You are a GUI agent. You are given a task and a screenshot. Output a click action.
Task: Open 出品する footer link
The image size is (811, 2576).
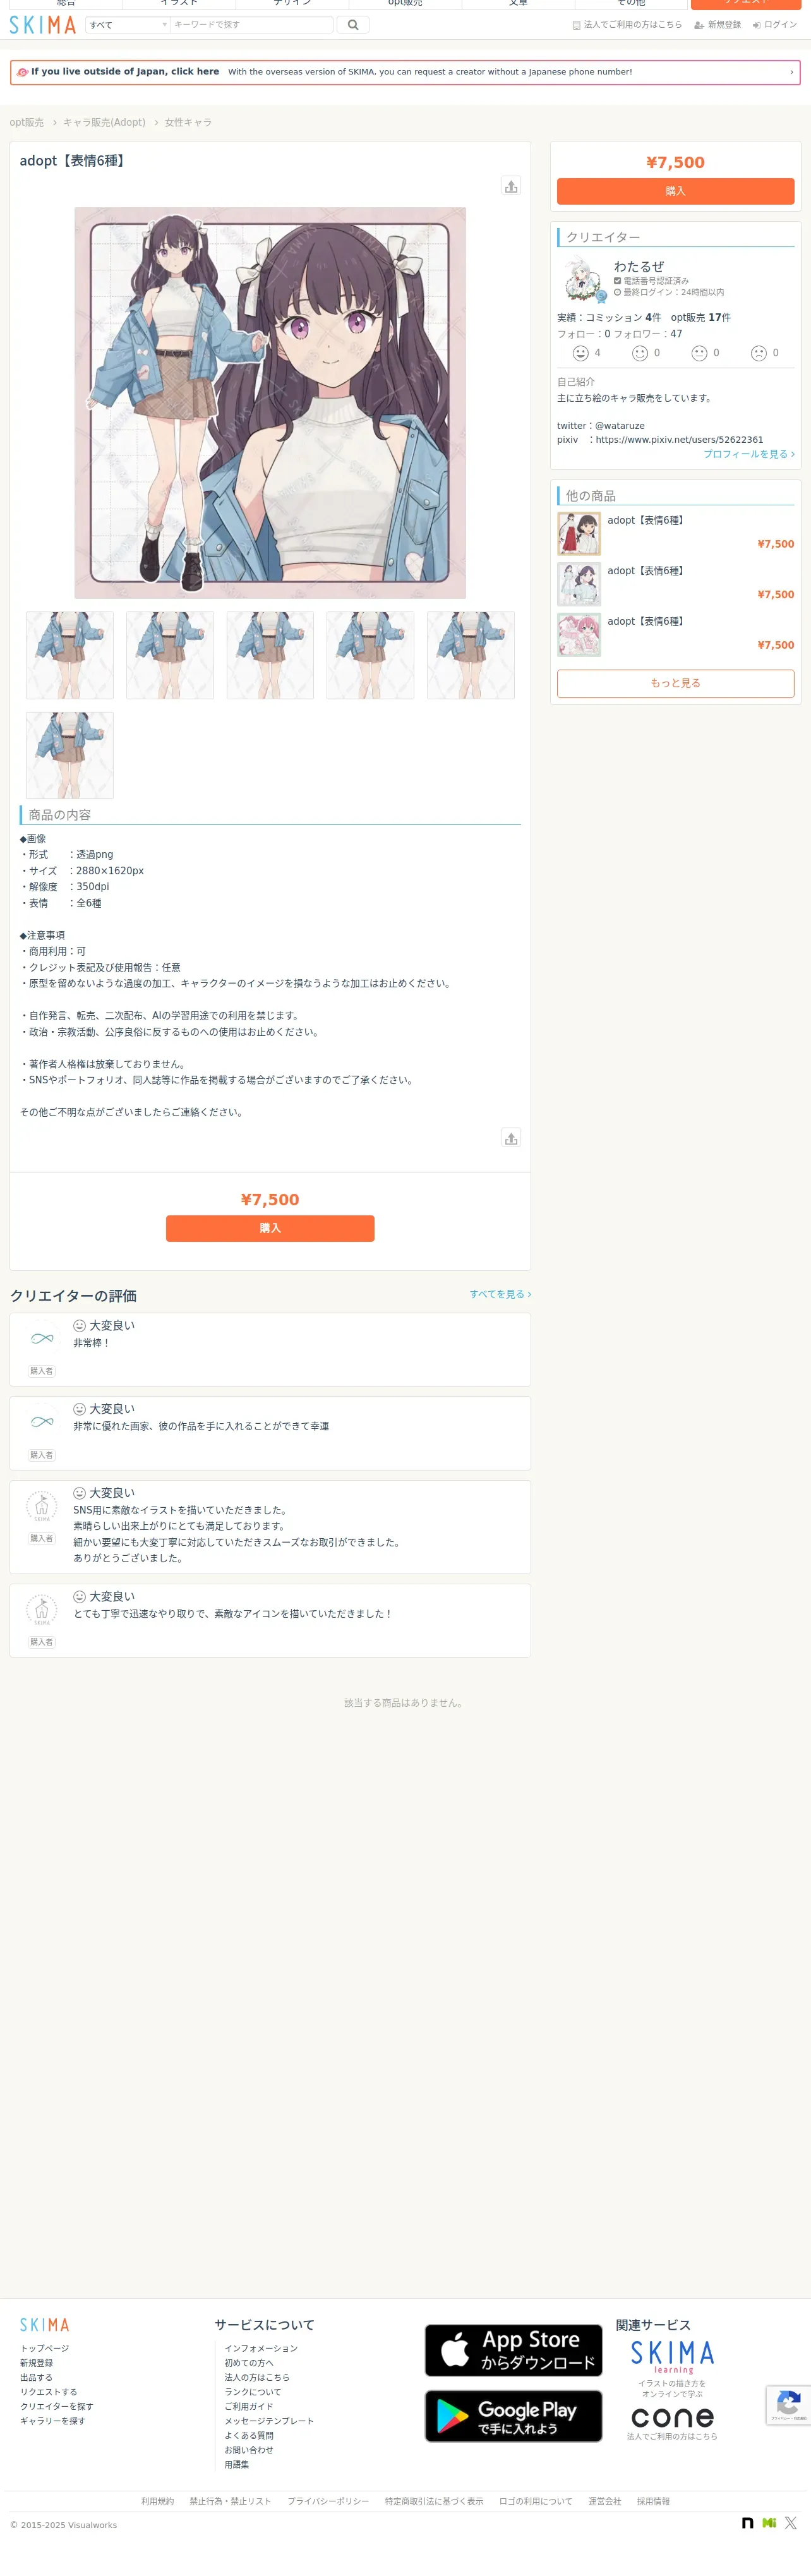[36, 2378]
